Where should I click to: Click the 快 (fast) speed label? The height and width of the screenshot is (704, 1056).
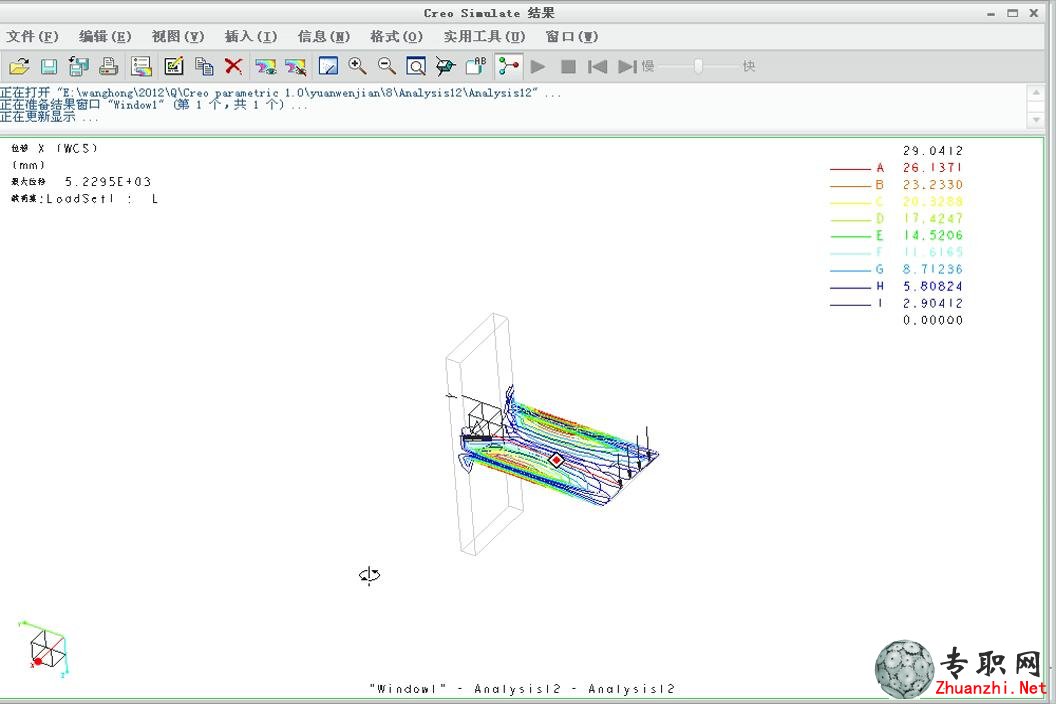tap(748, 66)
